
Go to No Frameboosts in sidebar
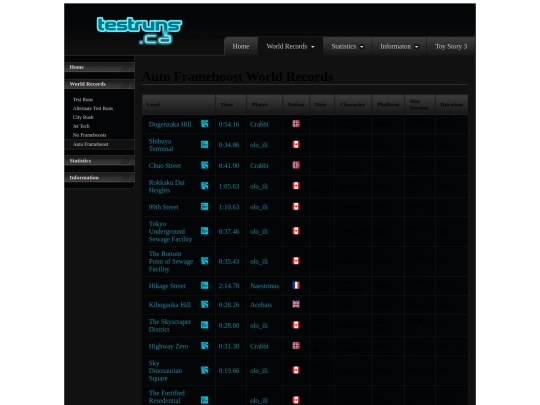pyautogui.click(x=90, y=135)
